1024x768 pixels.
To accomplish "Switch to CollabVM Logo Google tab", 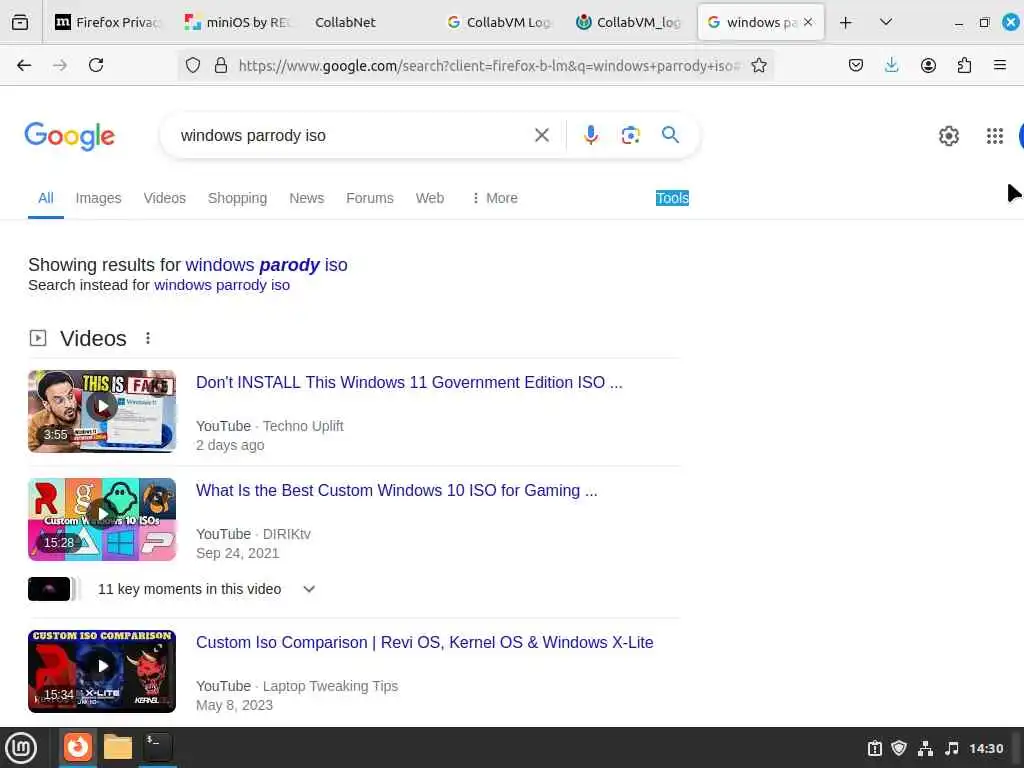I will [498, 22].
